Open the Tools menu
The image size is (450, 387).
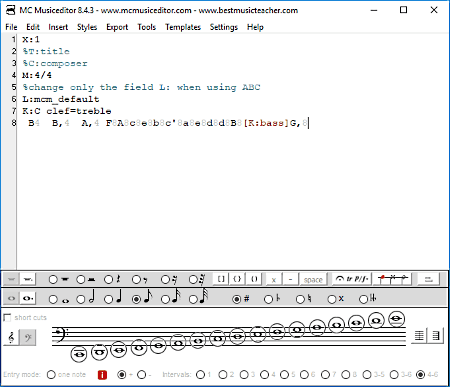147,27
